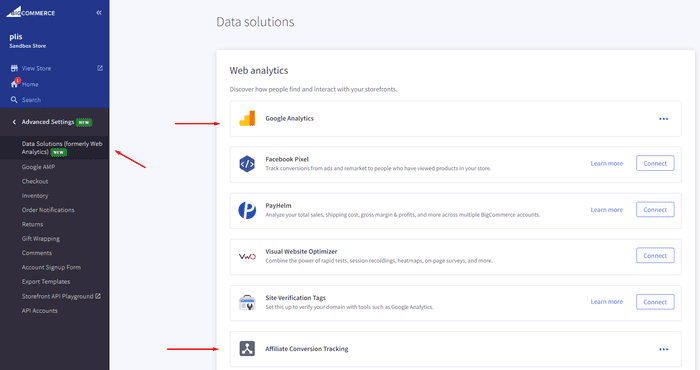Viewport: 700px width, 370px height.
Task: Click the Affiliate Conversion Tracking icon
Action: point(247,349)
